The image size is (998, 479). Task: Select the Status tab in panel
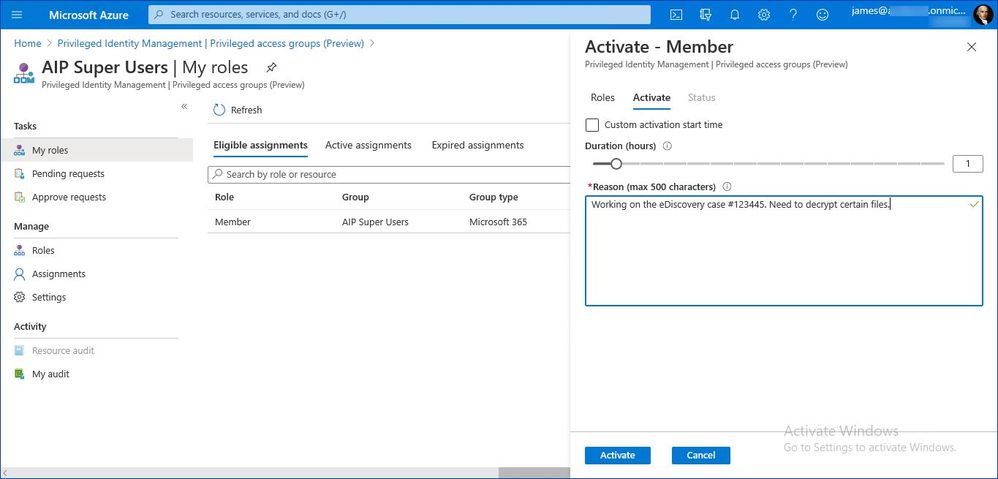701,97
